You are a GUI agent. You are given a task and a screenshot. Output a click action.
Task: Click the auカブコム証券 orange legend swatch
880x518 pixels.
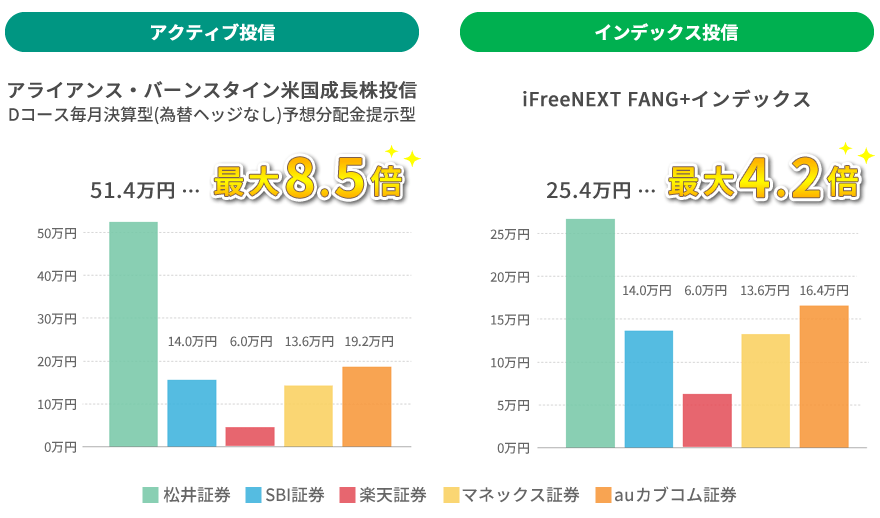pos(603,495)
